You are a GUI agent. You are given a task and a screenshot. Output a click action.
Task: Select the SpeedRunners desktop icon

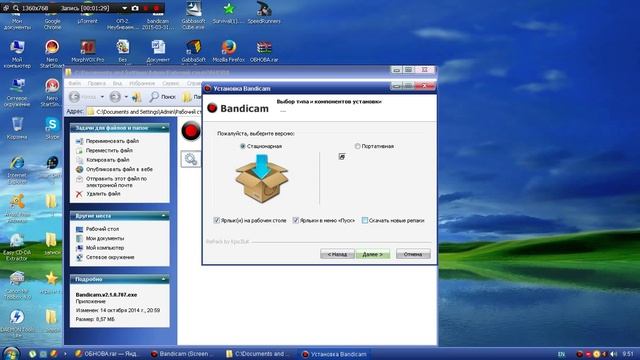pos(264,13)
